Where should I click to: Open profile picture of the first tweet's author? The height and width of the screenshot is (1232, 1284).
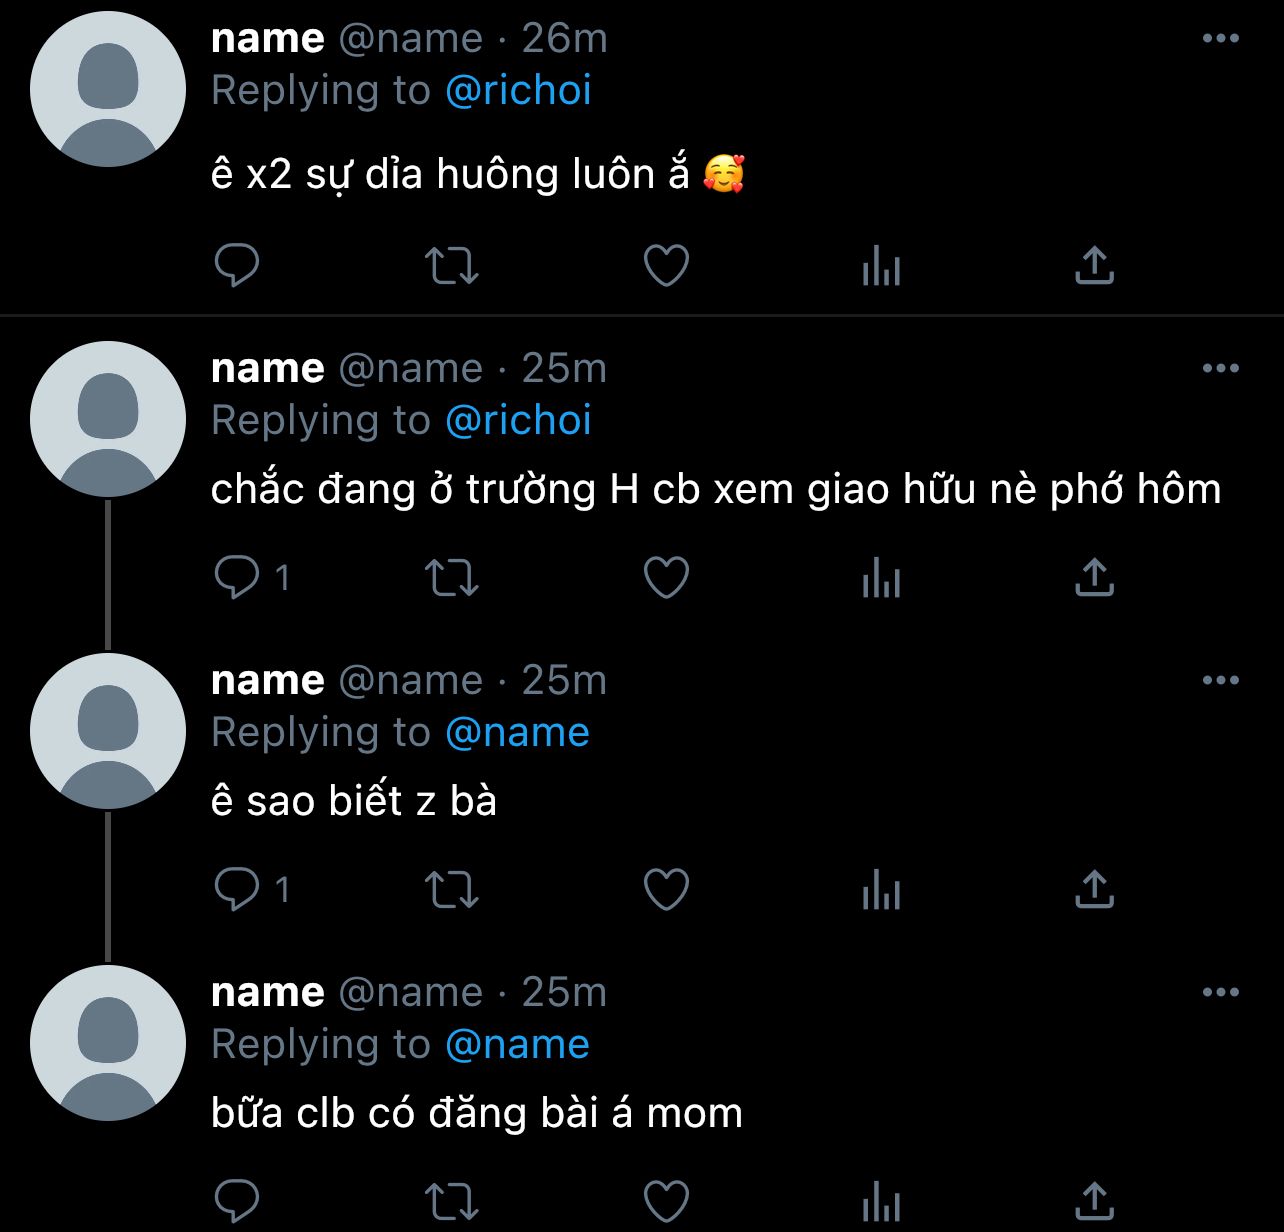tap(108, 90)
